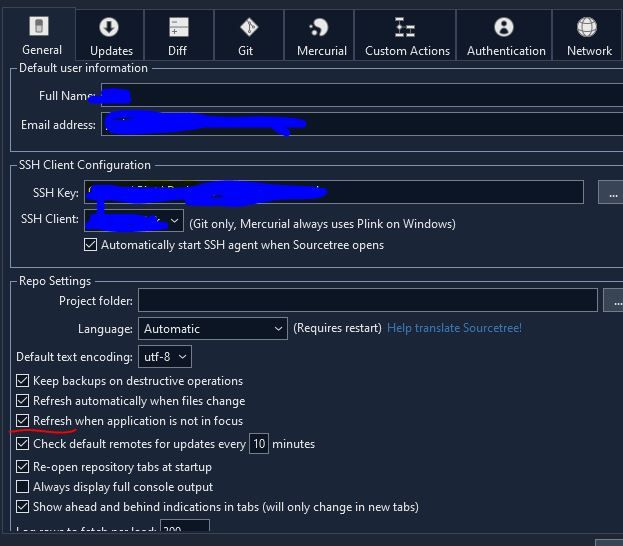Click the Network globe icon
The width and height of the screenshot is (623, 546).
click(586, 27)
